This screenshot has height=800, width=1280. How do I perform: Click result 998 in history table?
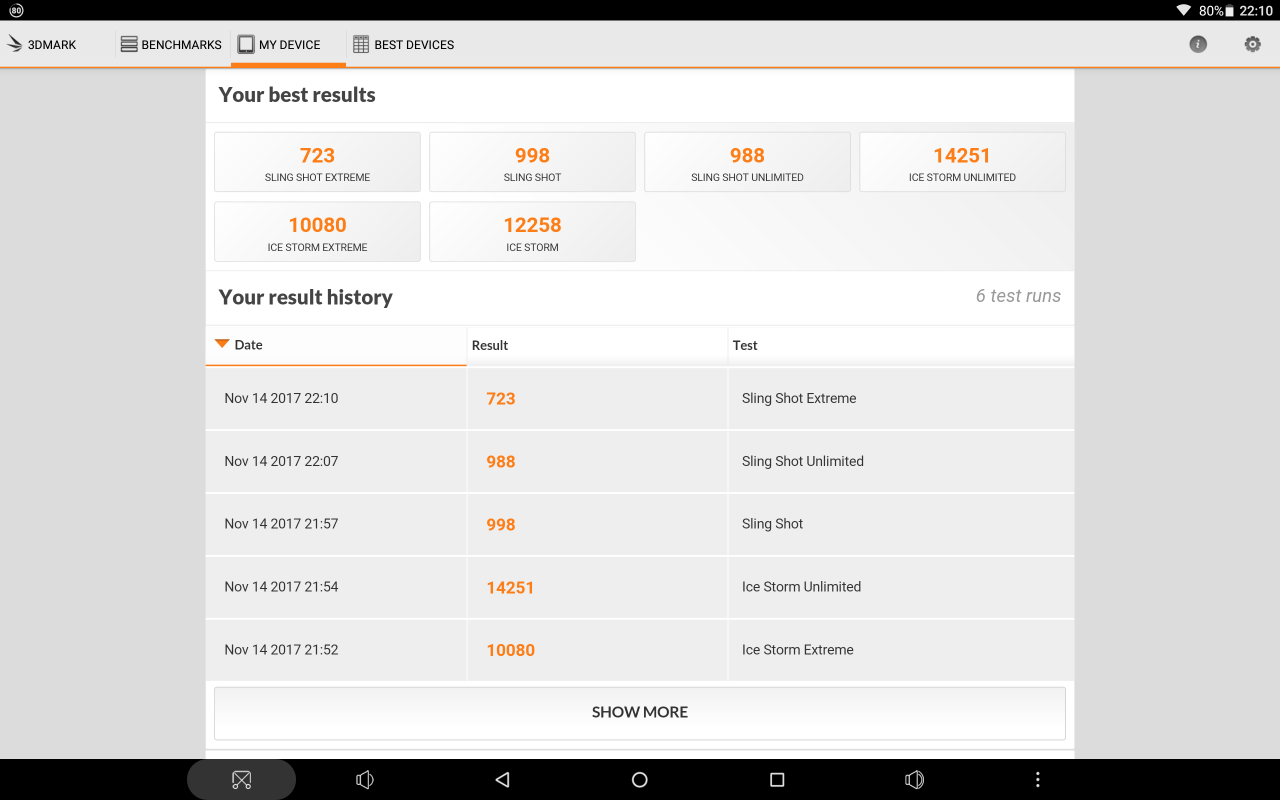[x=501, y=525]
